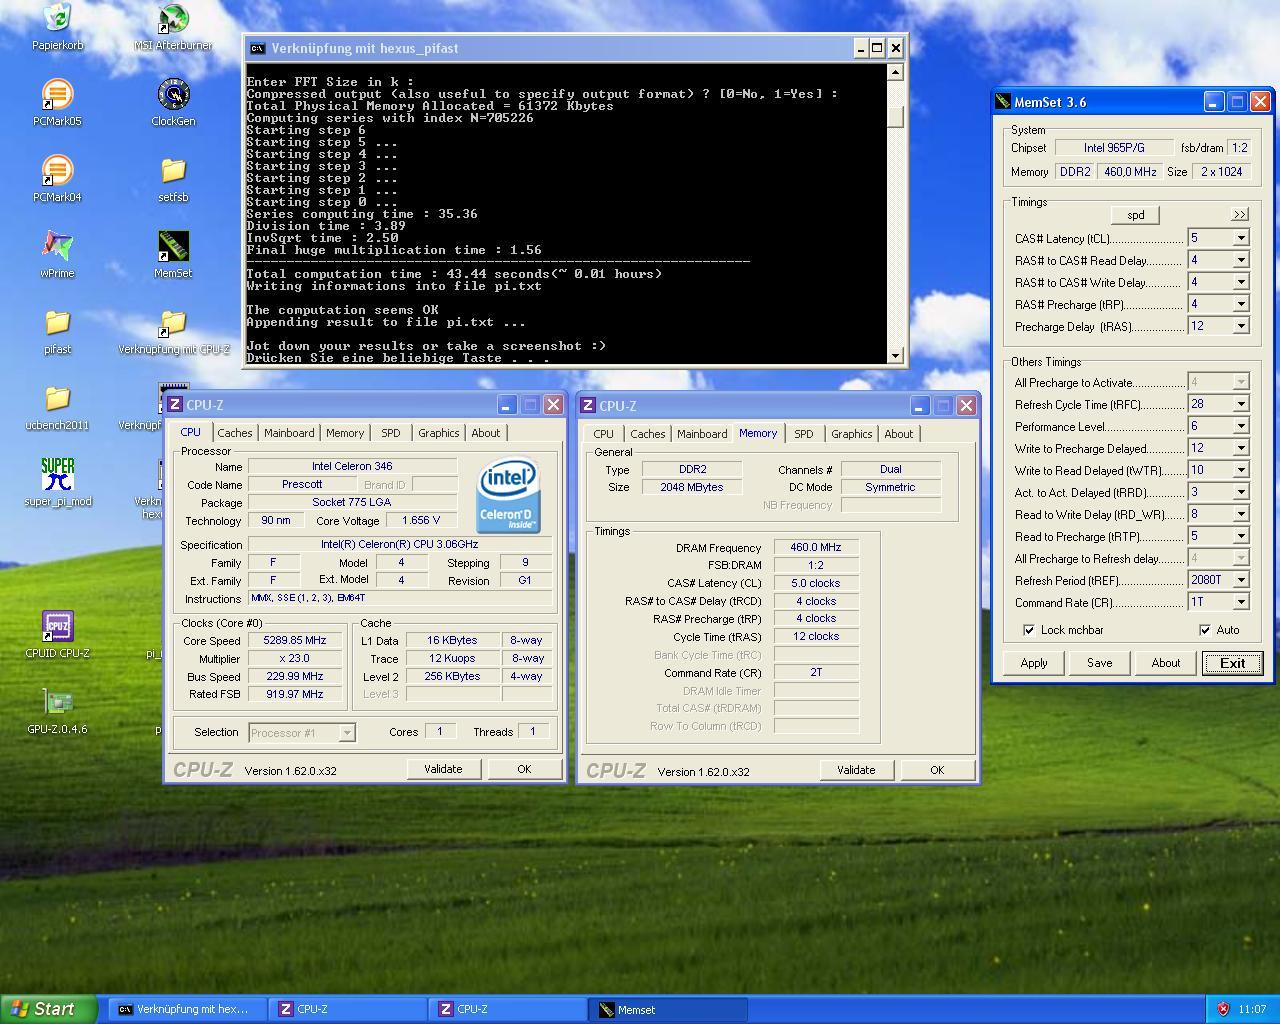Viewport: 1280px width, 1024px height.
Task: Expand the Write to Precharge Delayed dropdown
Action: 1241,448
